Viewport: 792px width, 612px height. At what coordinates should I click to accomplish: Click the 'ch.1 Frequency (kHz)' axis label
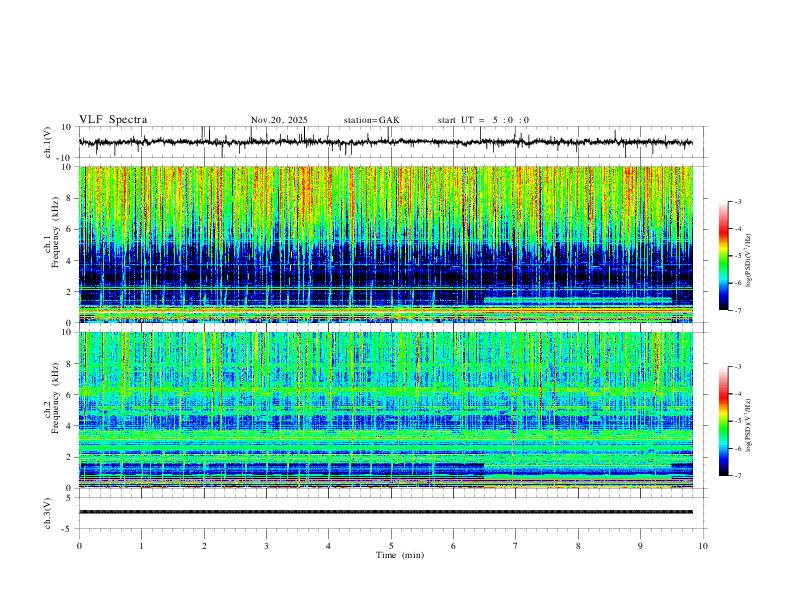coord(52,232)
